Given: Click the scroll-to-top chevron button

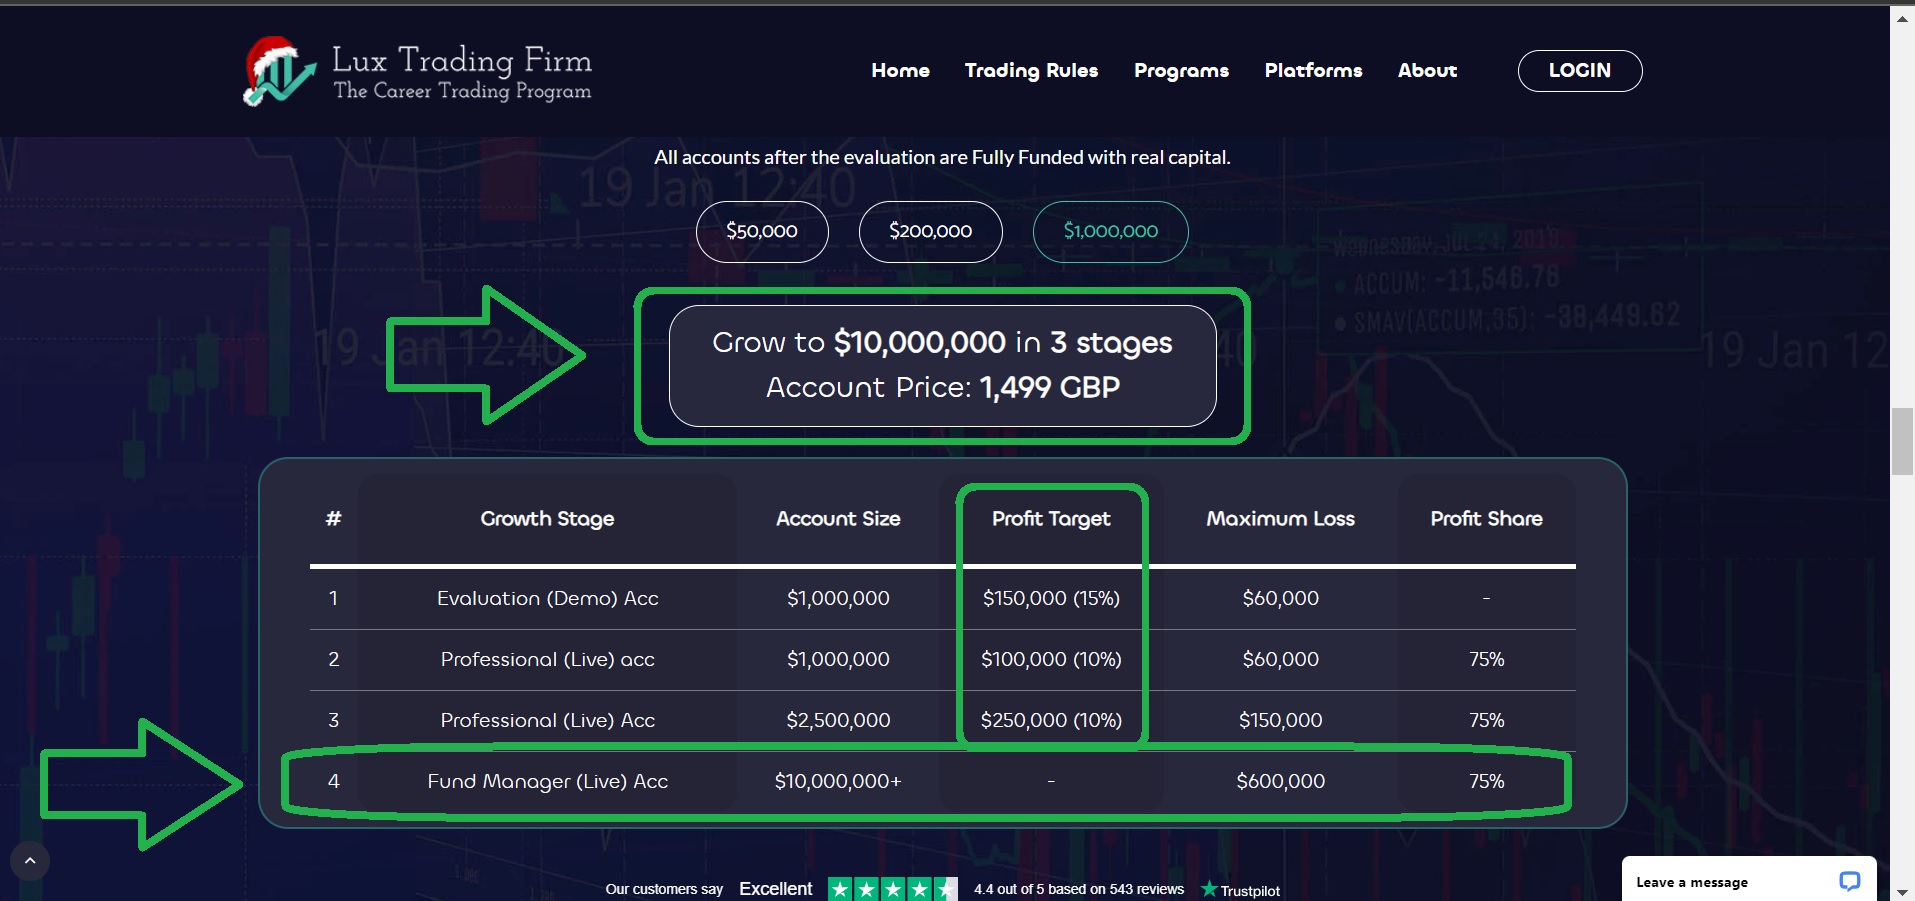Looking at the screenshot, I should [x=30, y=860].
